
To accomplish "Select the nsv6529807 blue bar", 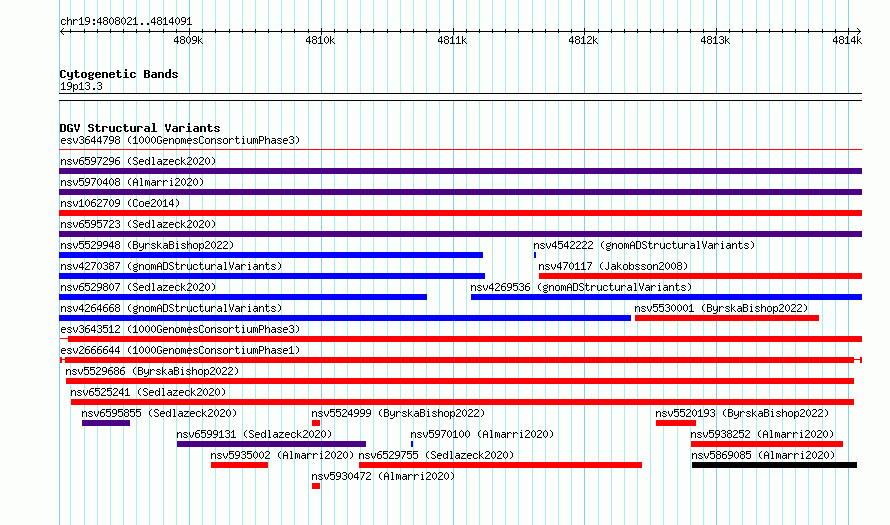I will (243, 297).
